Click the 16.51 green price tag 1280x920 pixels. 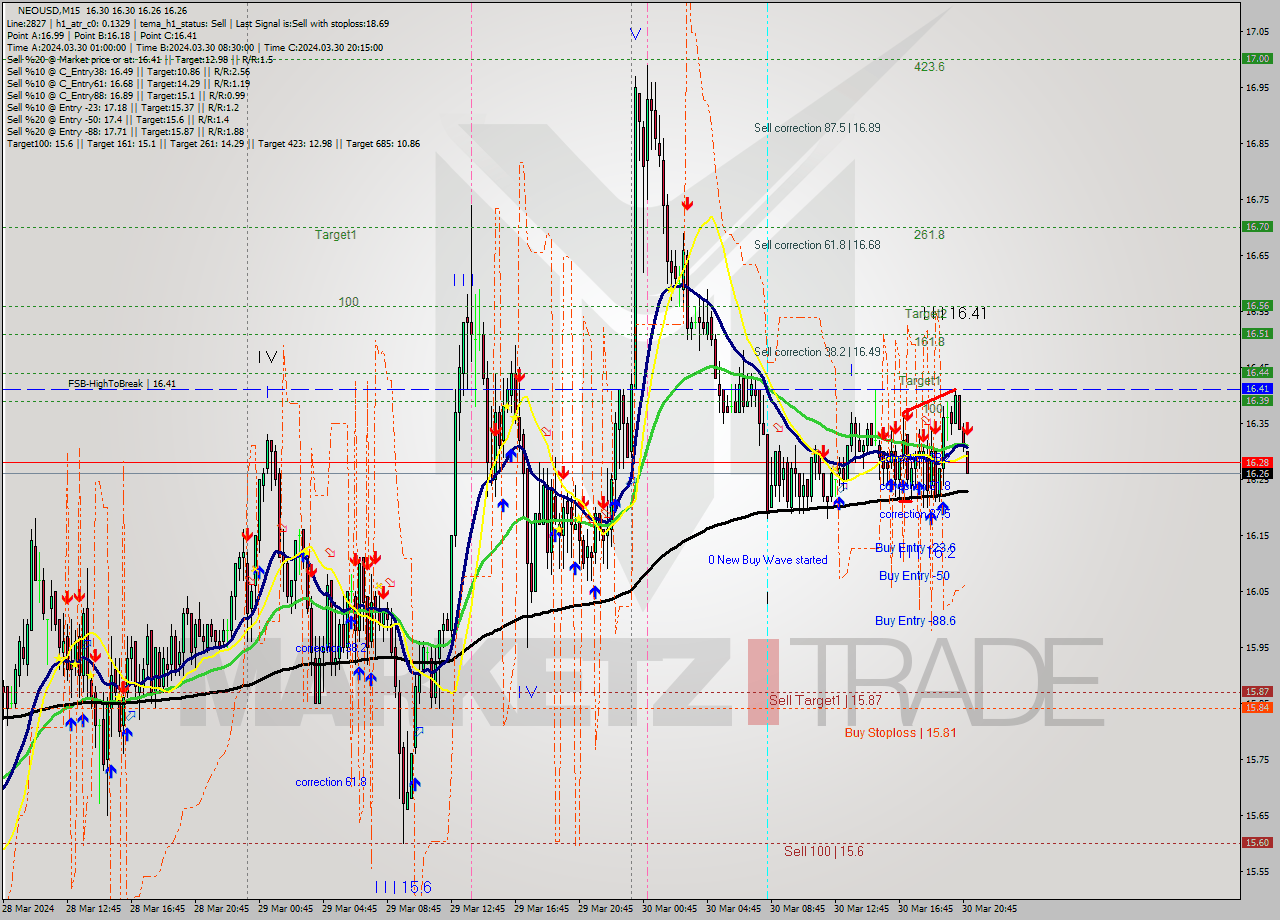pyautogui.click(x=1256, y=334)
